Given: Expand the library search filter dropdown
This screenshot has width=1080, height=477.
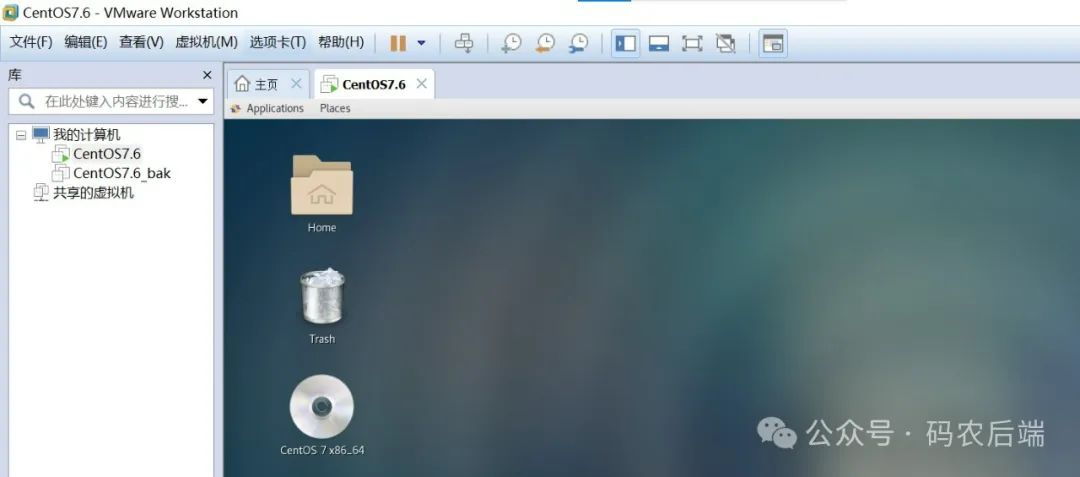Looking at the screenshot, I should tap(202, 102).
